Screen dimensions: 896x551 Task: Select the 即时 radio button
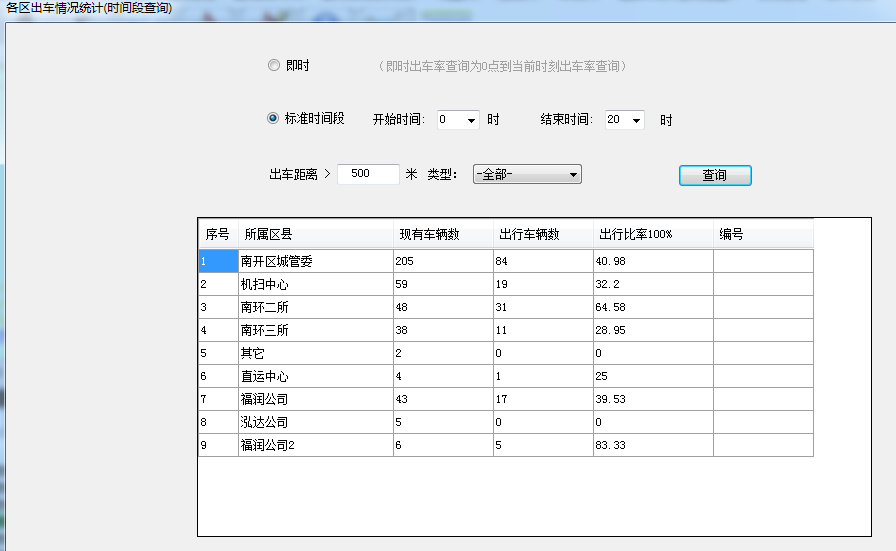[274, 66]
